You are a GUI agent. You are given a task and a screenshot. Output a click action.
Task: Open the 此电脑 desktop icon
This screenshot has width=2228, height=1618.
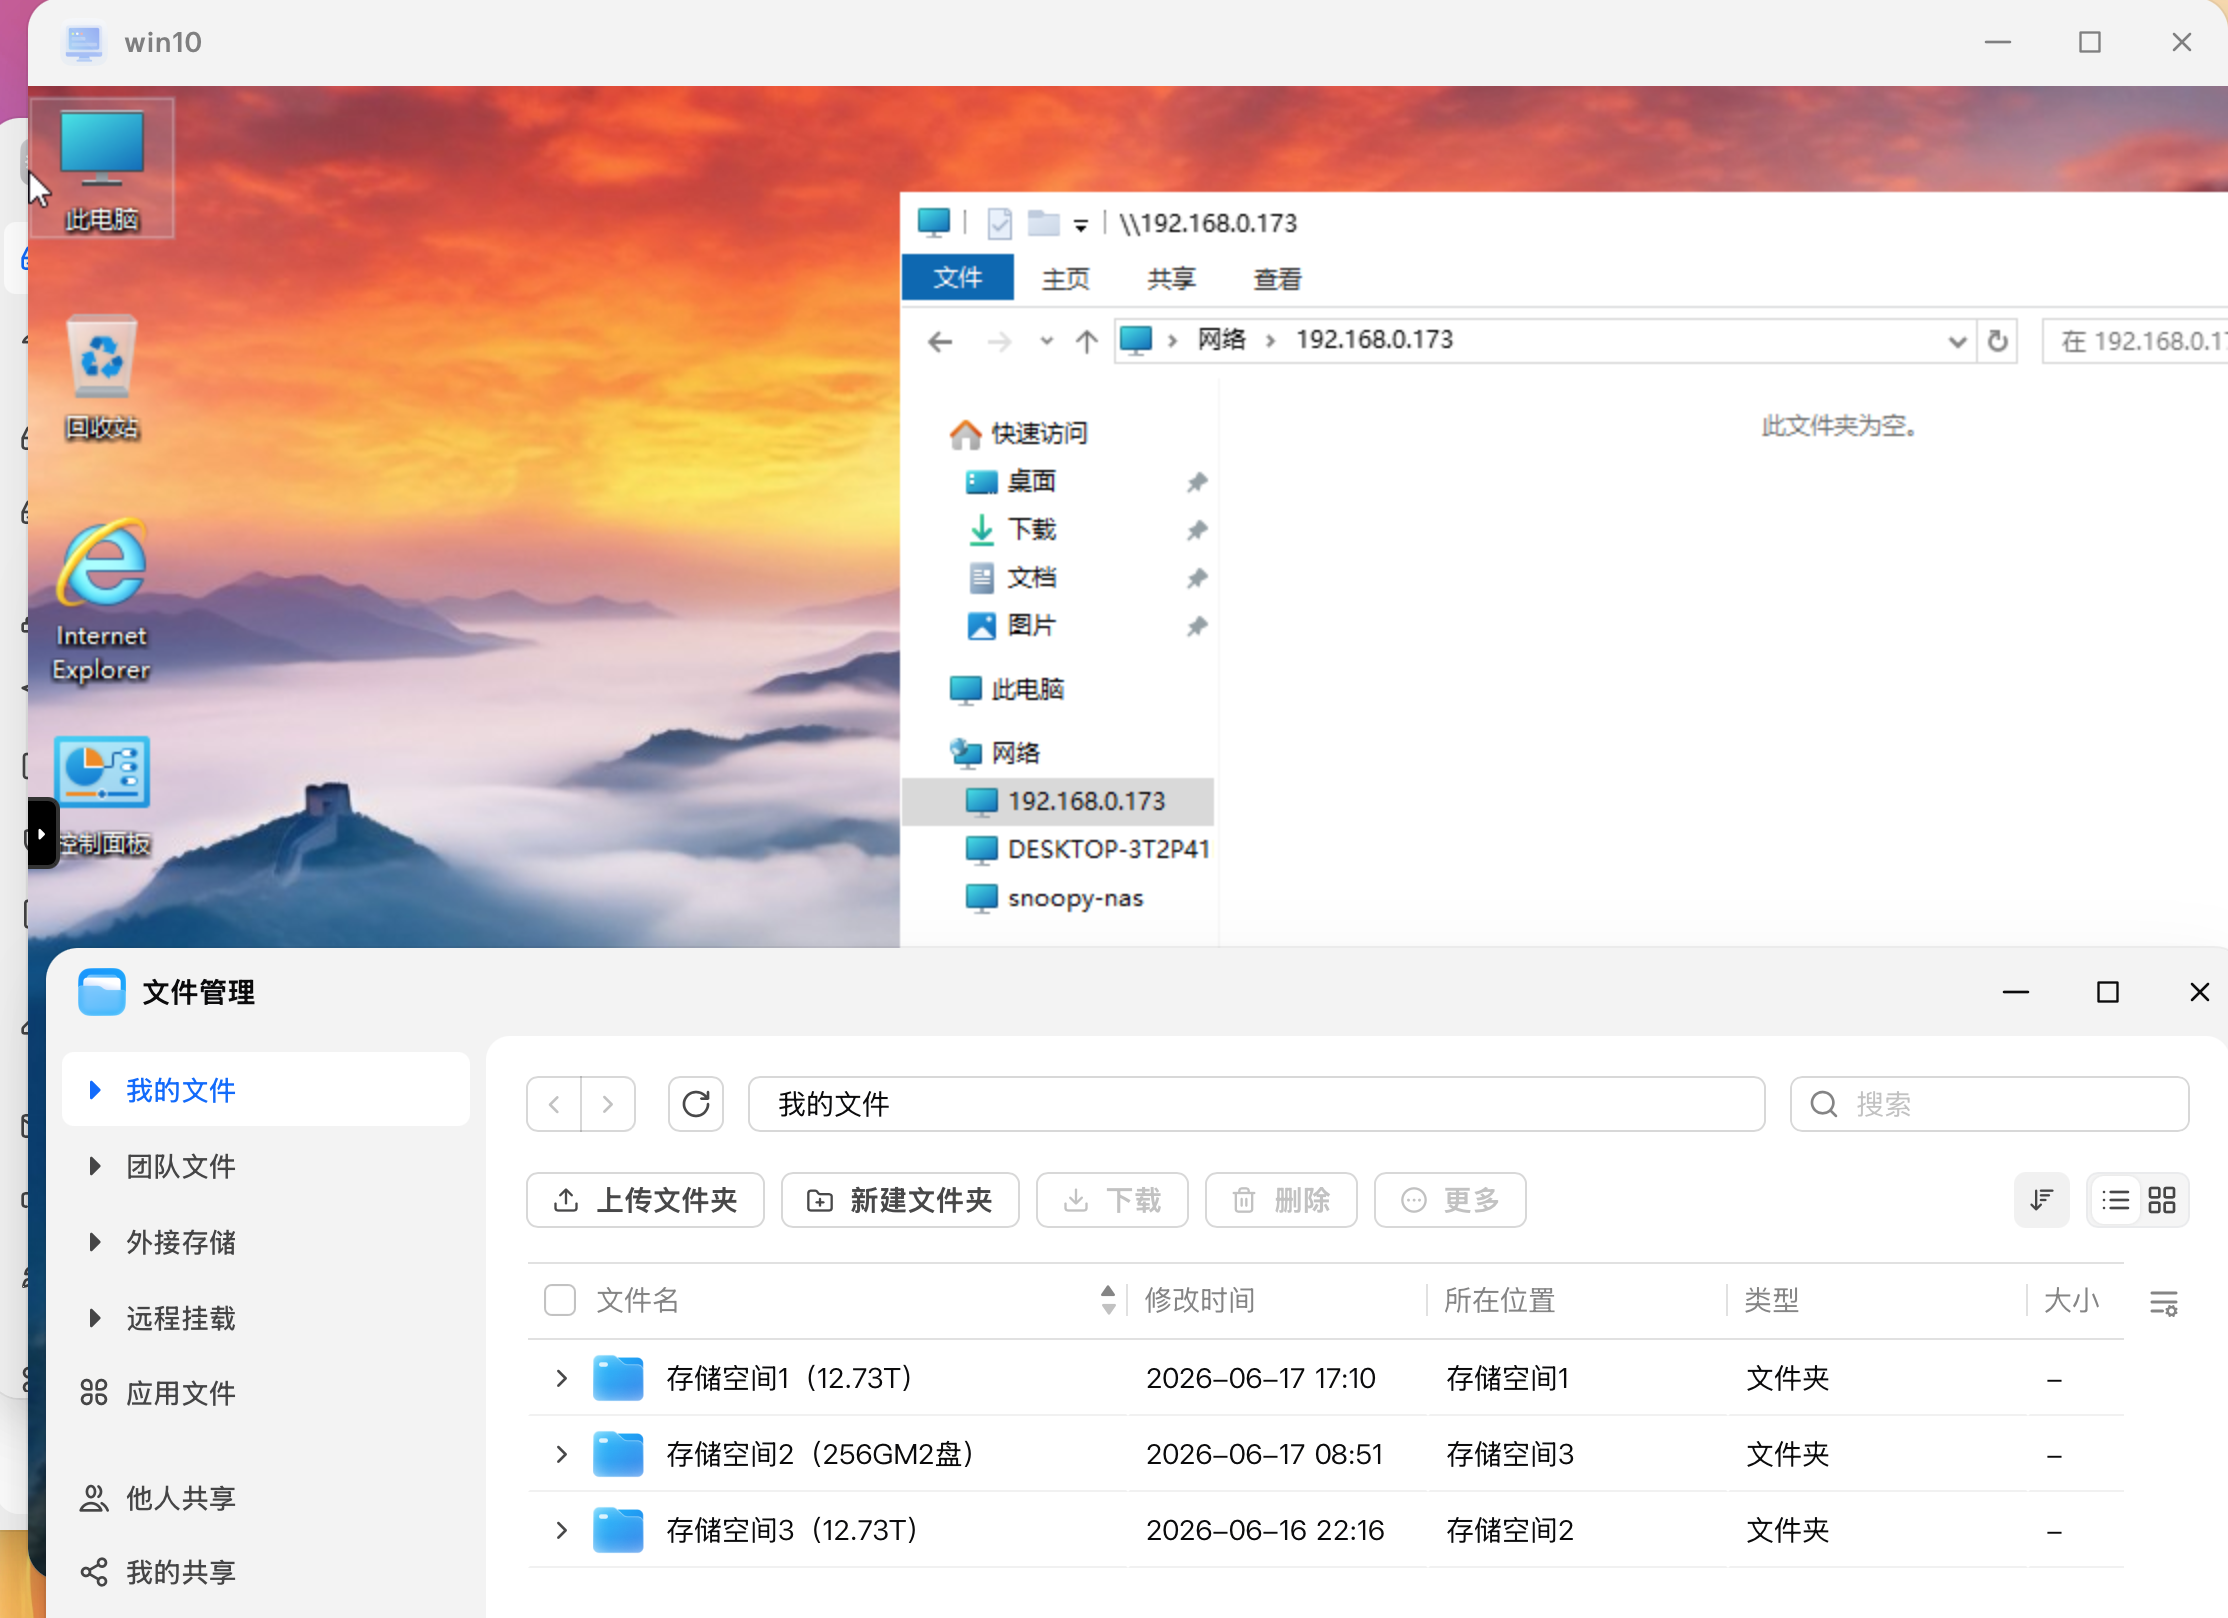[x=102, y=168]
